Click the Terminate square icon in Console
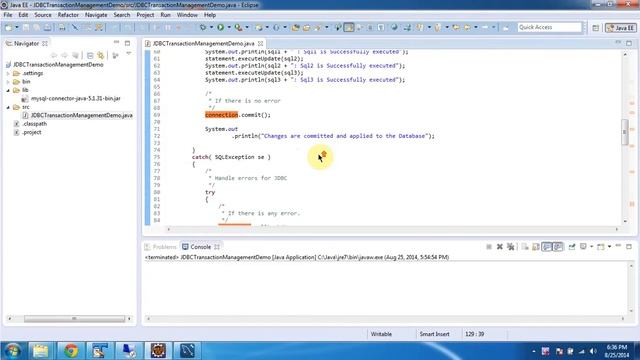 click(x=489, y=247)
